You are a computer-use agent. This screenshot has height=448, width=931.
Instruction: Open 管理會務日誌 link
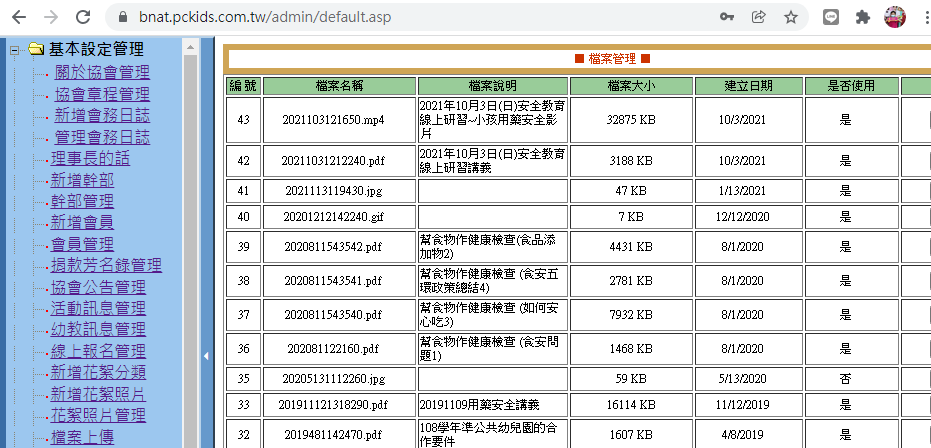click(102, 137)
